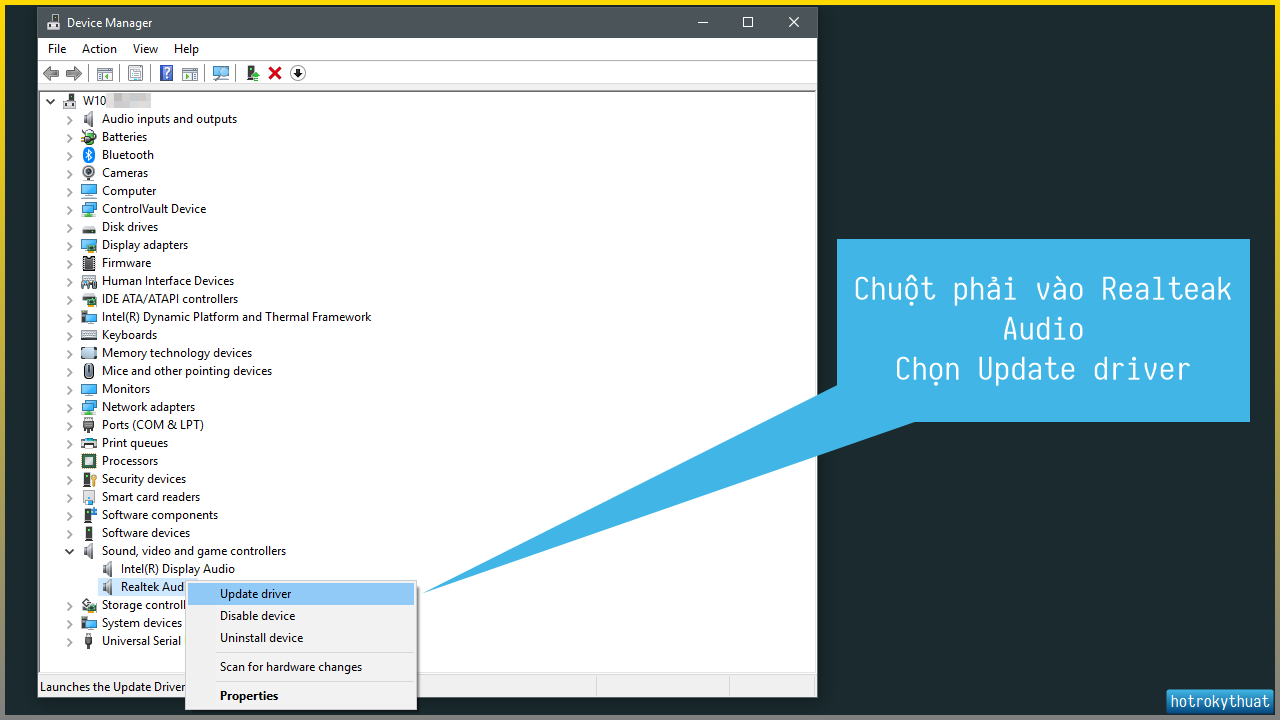This screenshot has height=720, width=1280.
Task: Click the Security devices key icon
Action: coord(89,479)
